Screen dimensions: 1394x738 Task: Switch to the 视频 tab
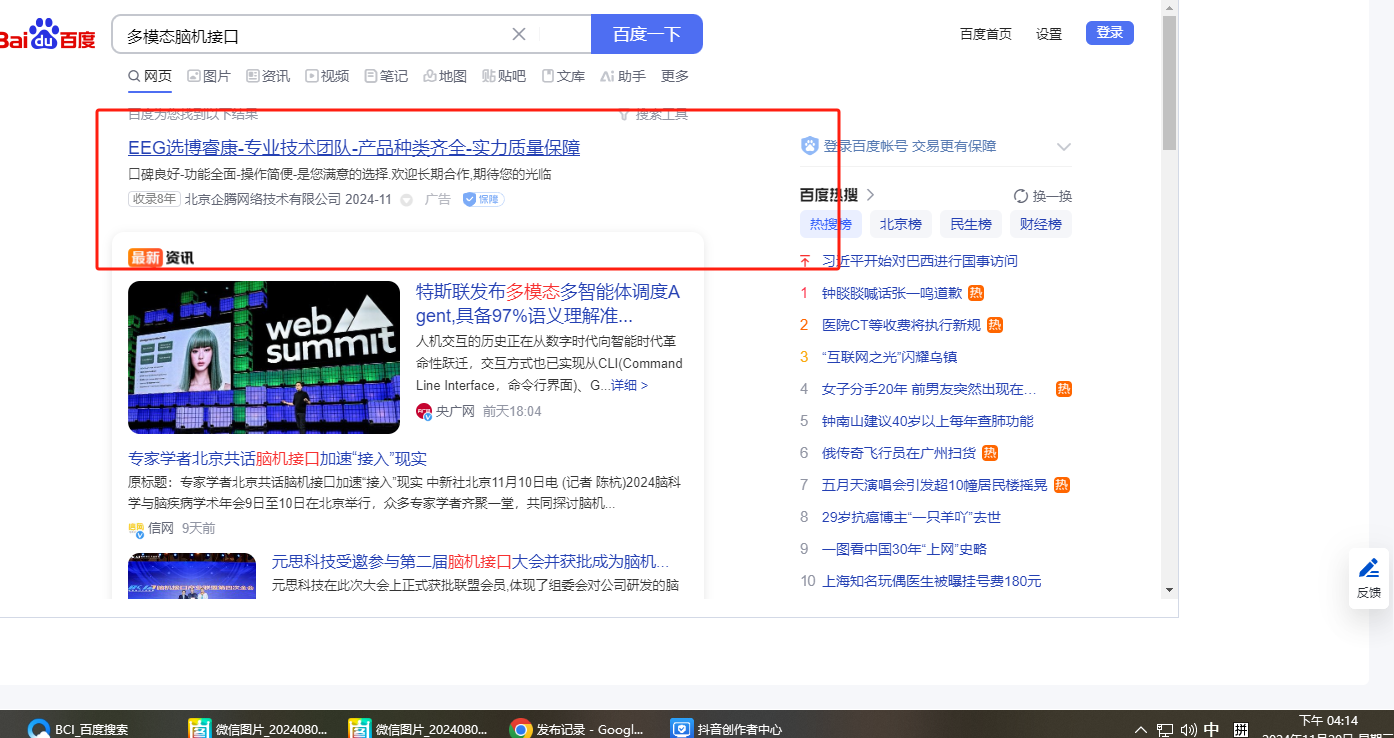click(327, 76)
